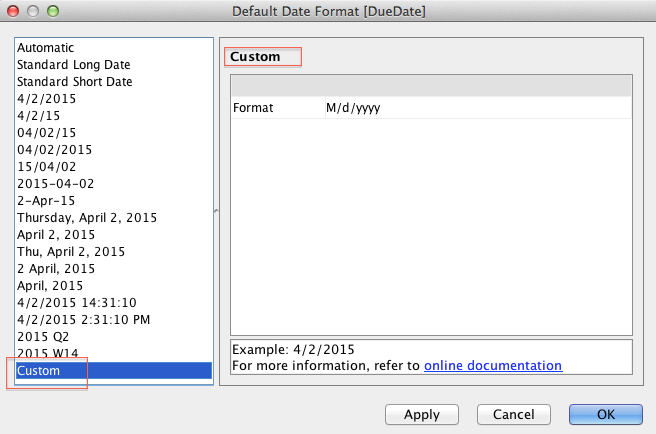Open the online documentation link
The height and width of the screenshot is (434, 656).
point(493,366)
